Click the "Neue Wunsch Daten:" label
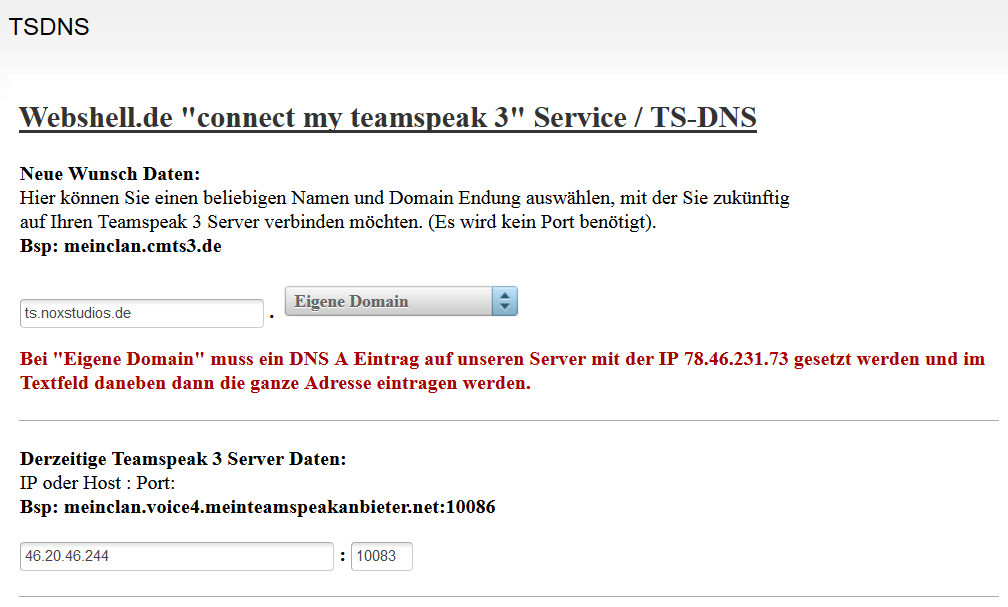 110,174
